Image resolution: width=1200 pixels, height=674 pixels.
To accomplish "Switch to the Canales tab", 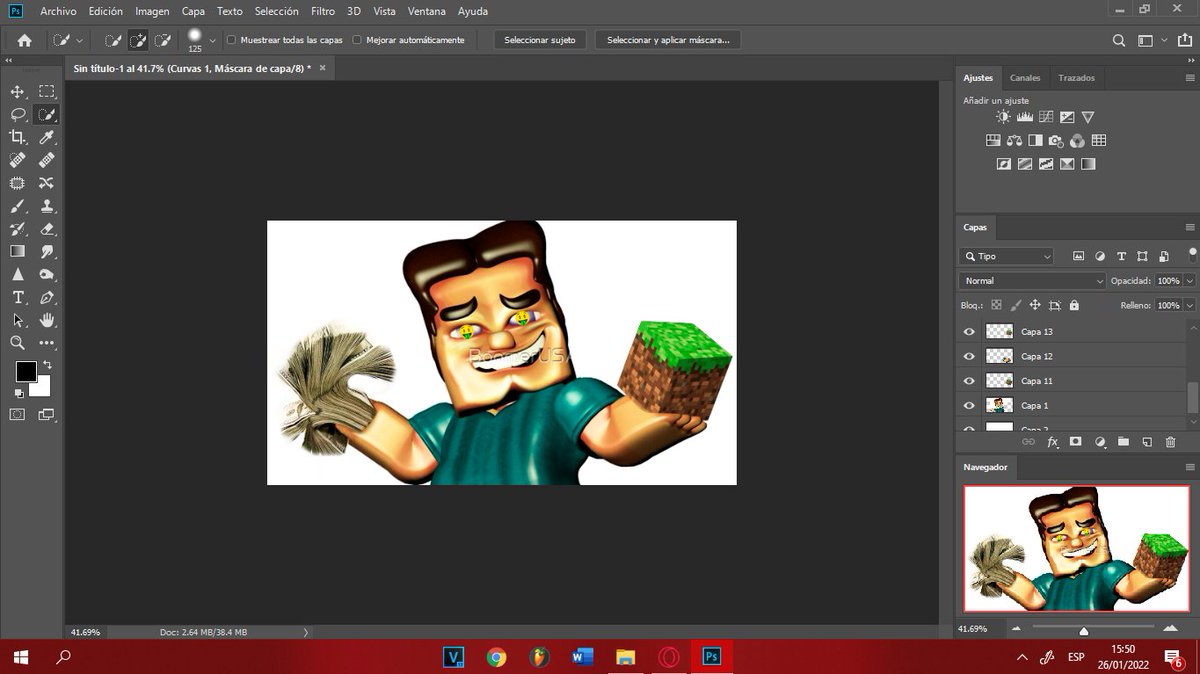I will pyautogui.click(x=1025, y=78).
